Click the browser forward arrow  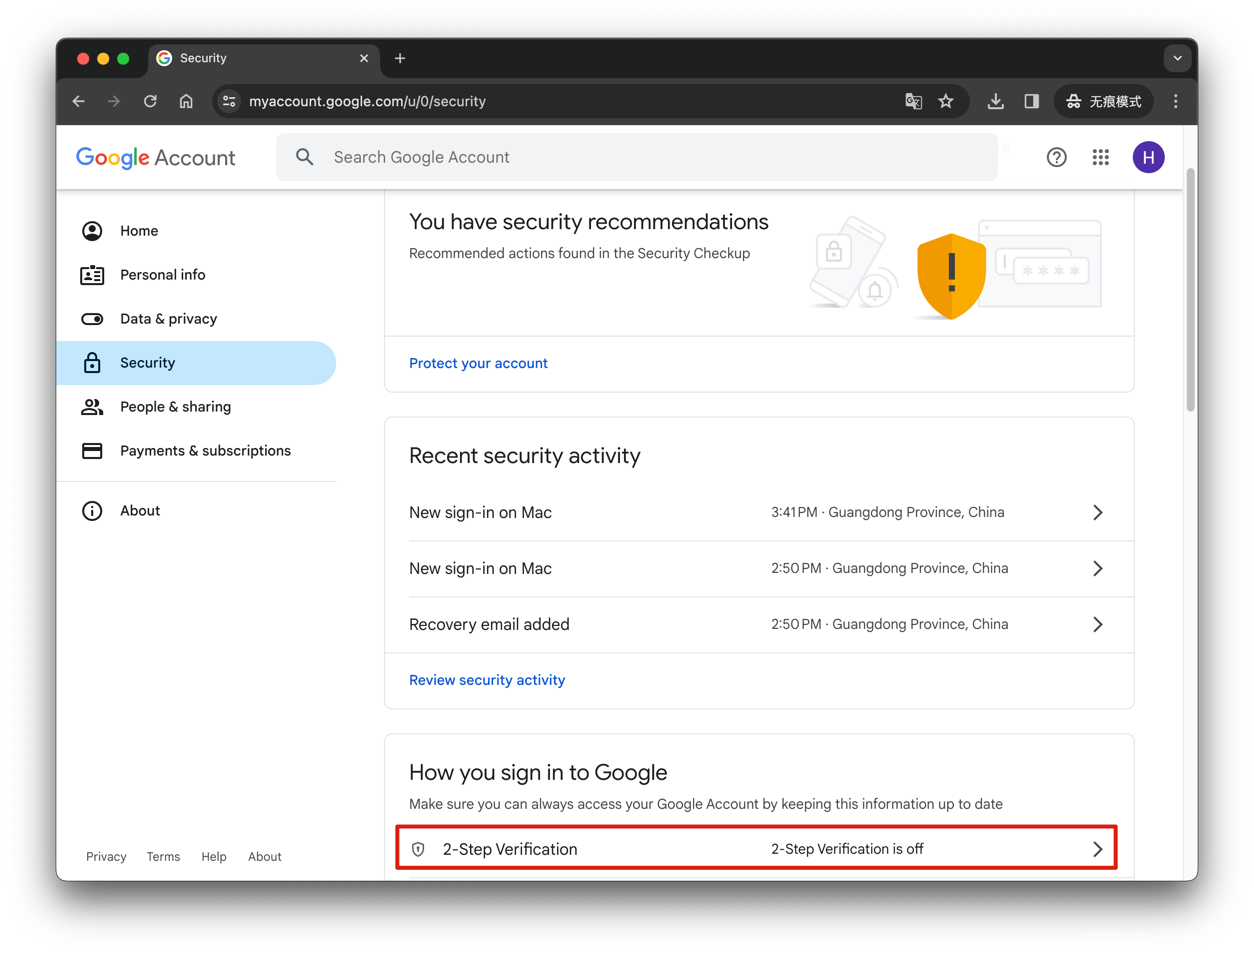pyautogui.click(x=114, y=101)
